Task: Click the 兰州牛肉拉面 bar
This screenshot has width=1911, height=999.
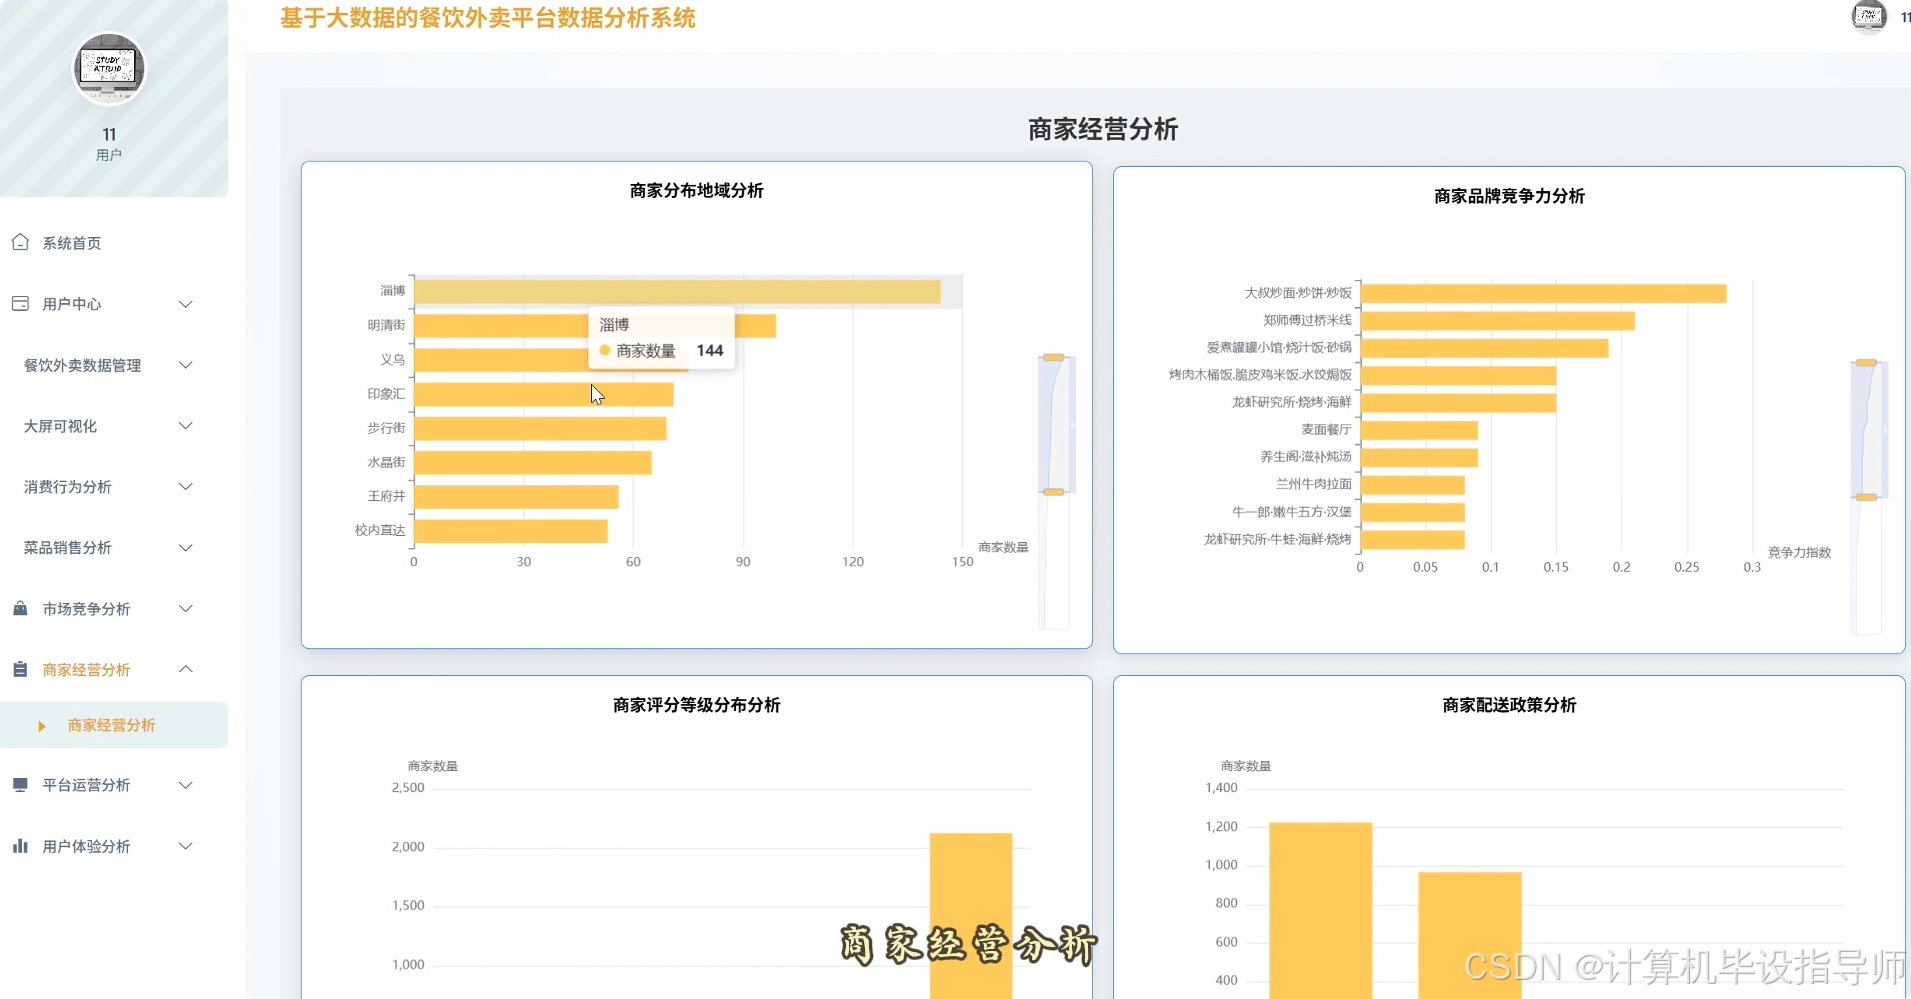Action: click(1413, 485)
